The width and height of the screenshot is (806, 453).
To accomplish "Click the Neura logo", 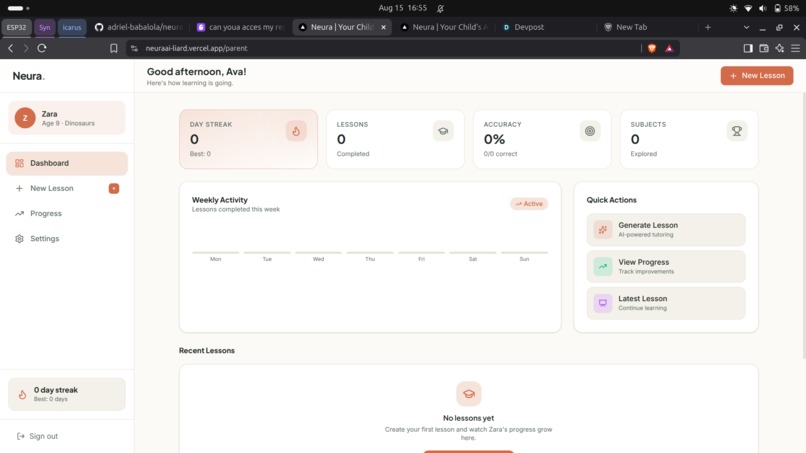I will (29, 76).
